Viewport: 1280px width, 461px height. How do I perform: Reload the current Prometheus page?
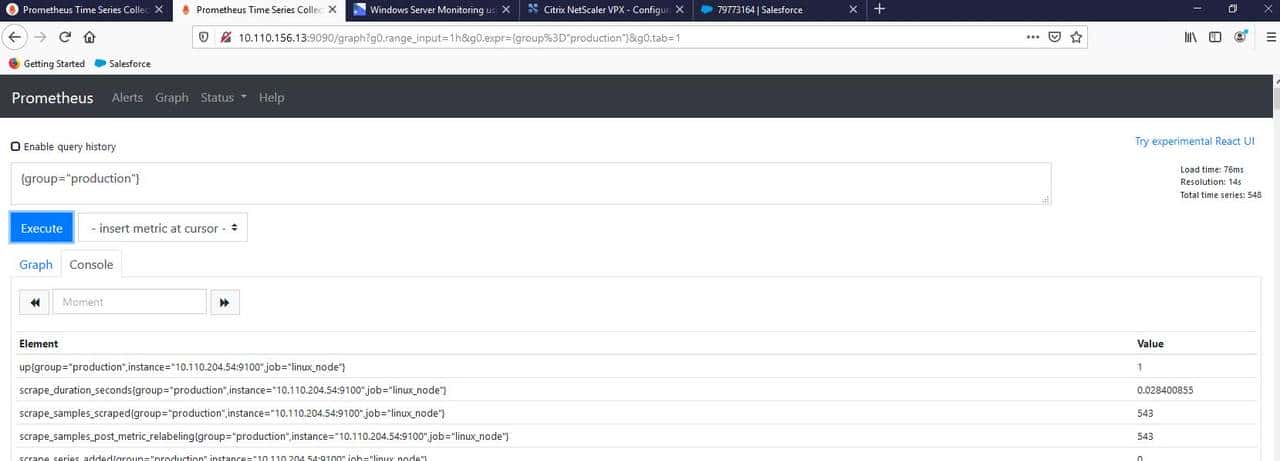(65, 37)
